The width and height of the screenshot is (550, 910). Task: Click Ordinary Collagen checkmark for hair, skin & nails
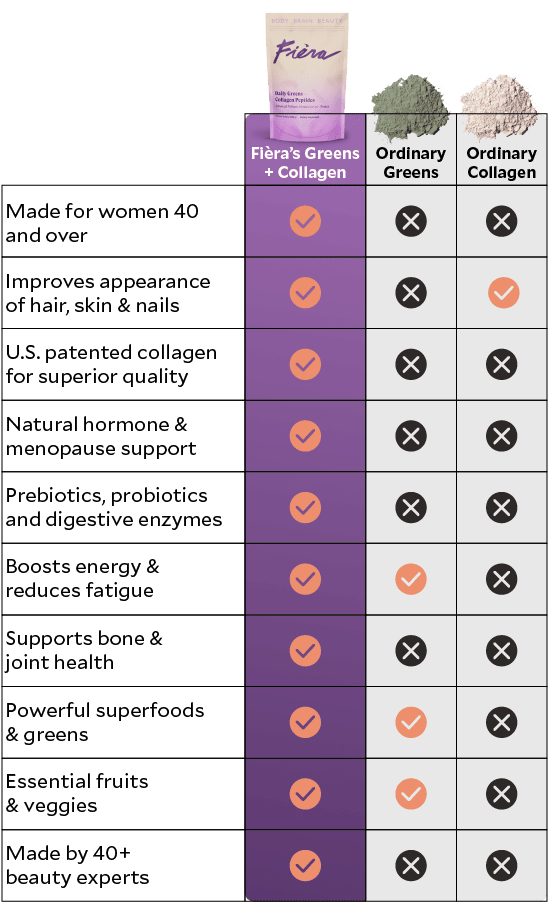[x=503, y=292]
